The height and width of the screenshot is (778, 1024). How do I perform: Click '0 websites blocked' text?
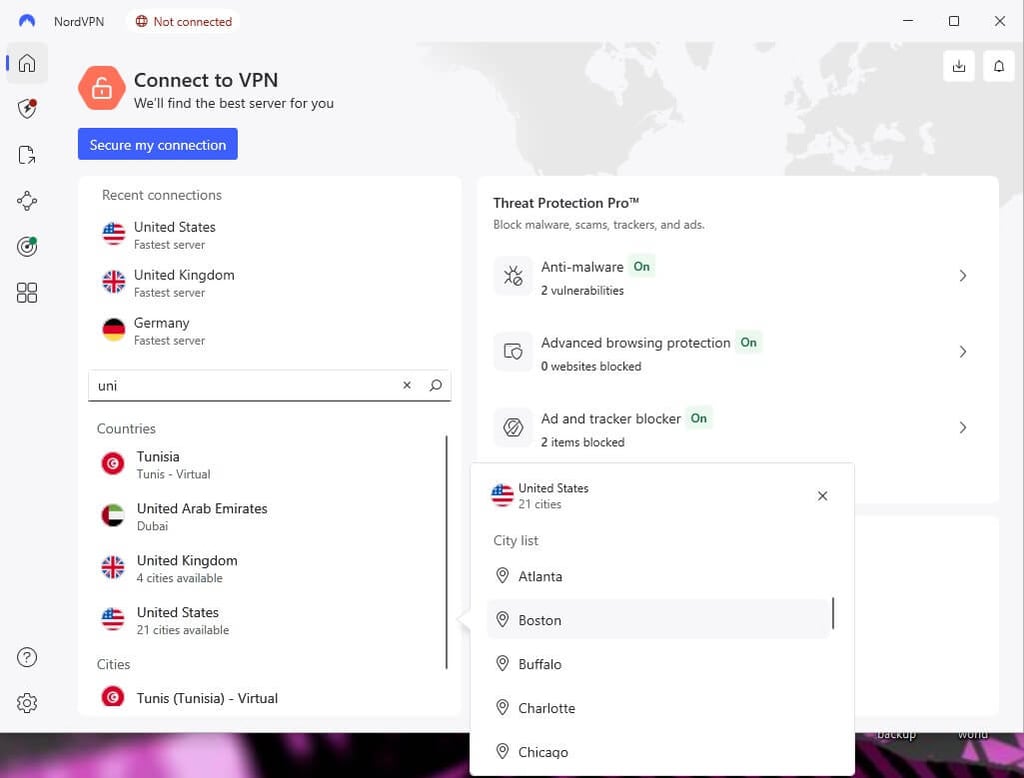pos(591,366)
